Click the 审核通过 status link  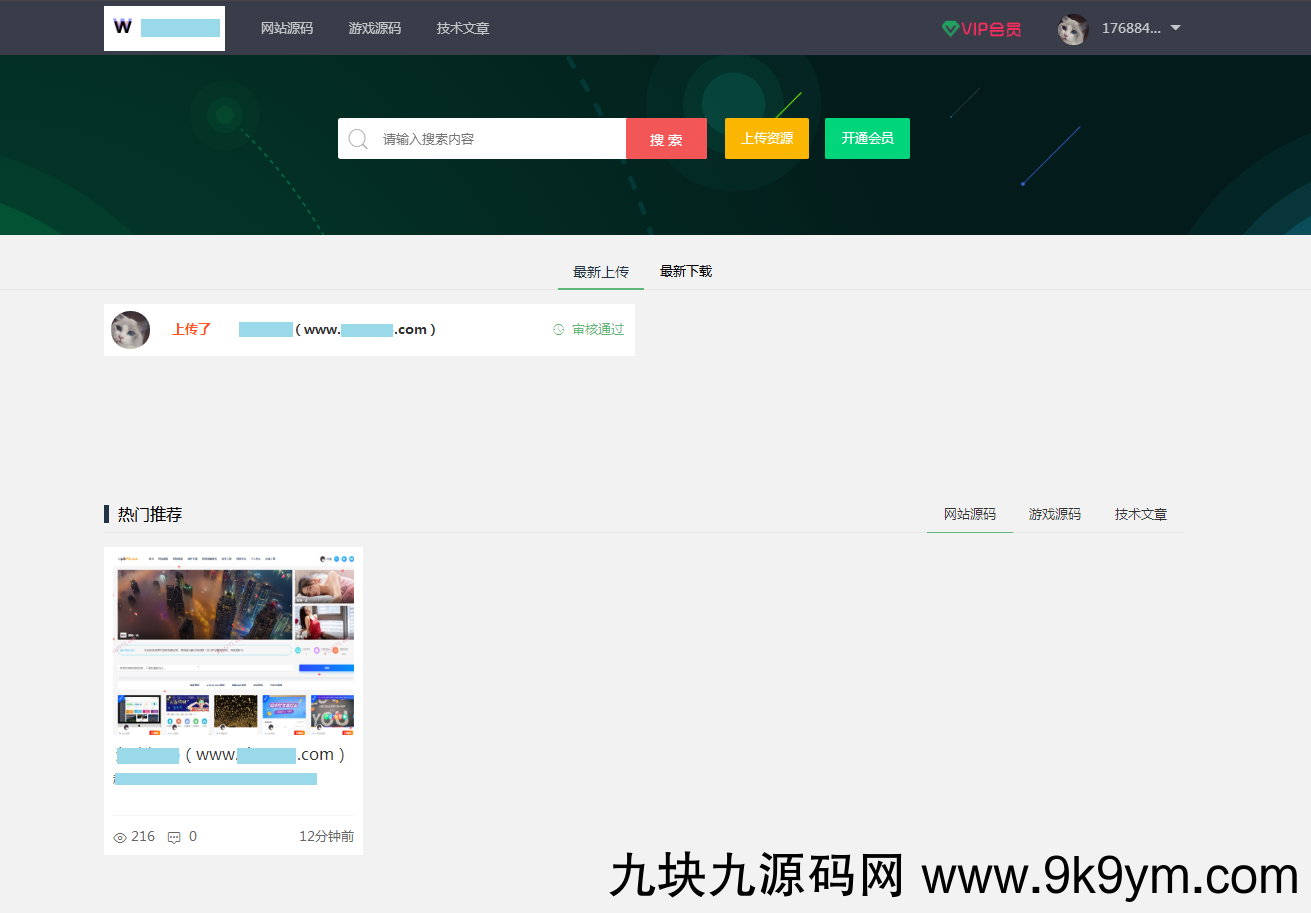[x=595, y=328]
